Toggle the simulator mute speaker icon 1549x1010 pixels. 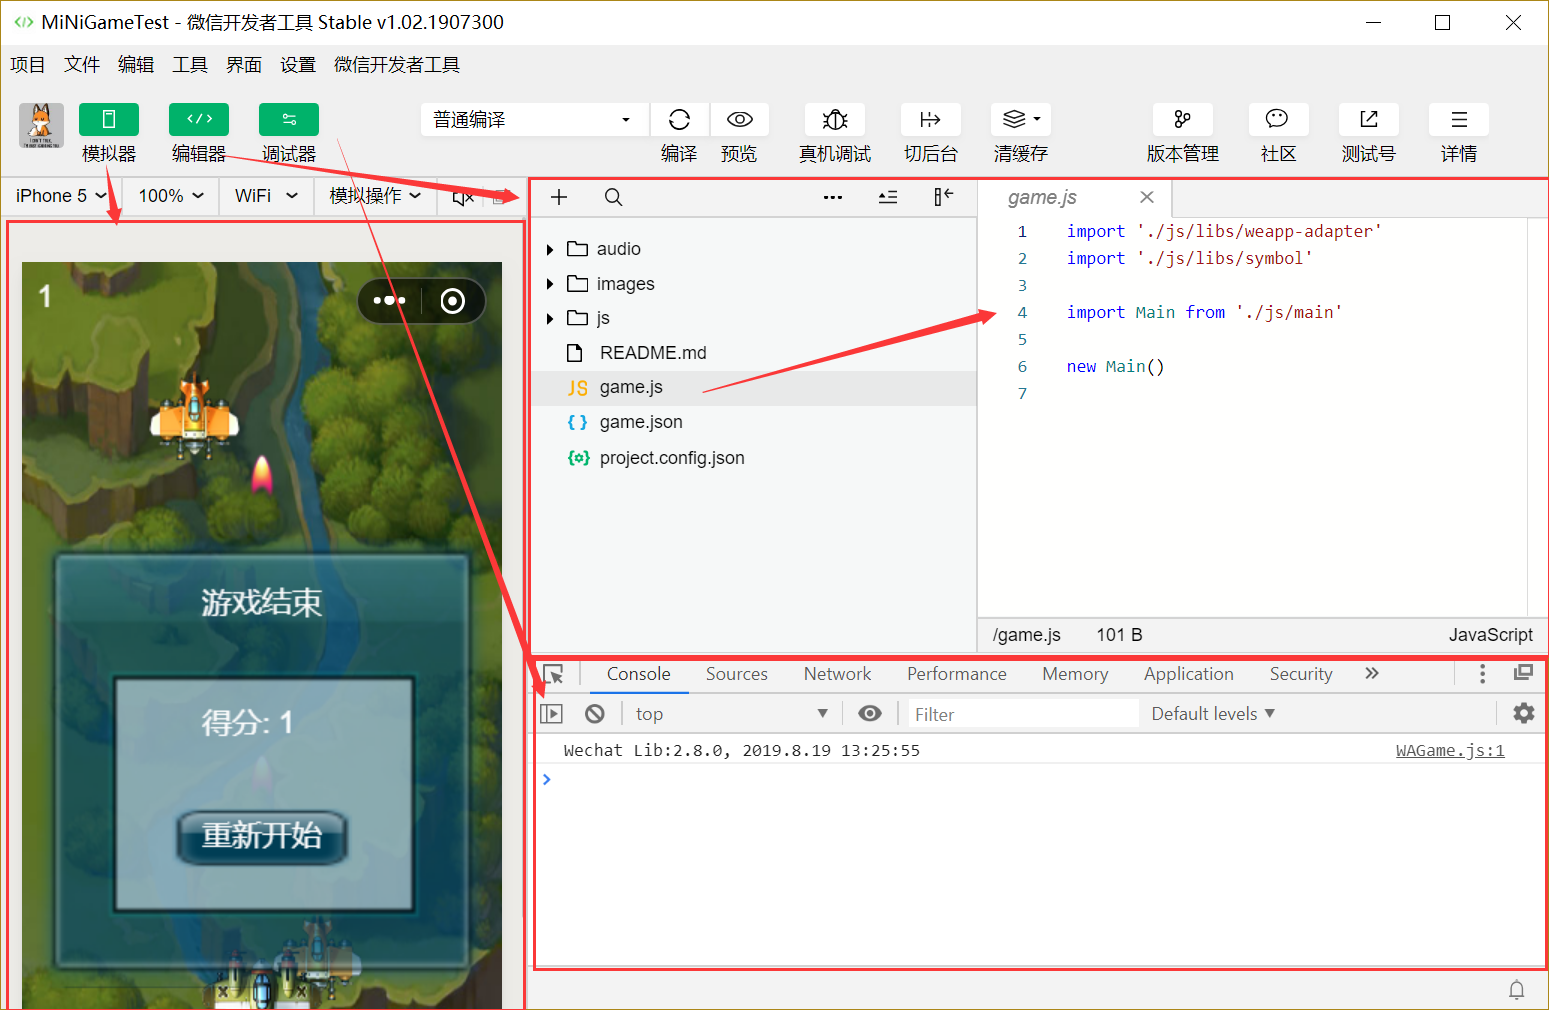(462, 197)
